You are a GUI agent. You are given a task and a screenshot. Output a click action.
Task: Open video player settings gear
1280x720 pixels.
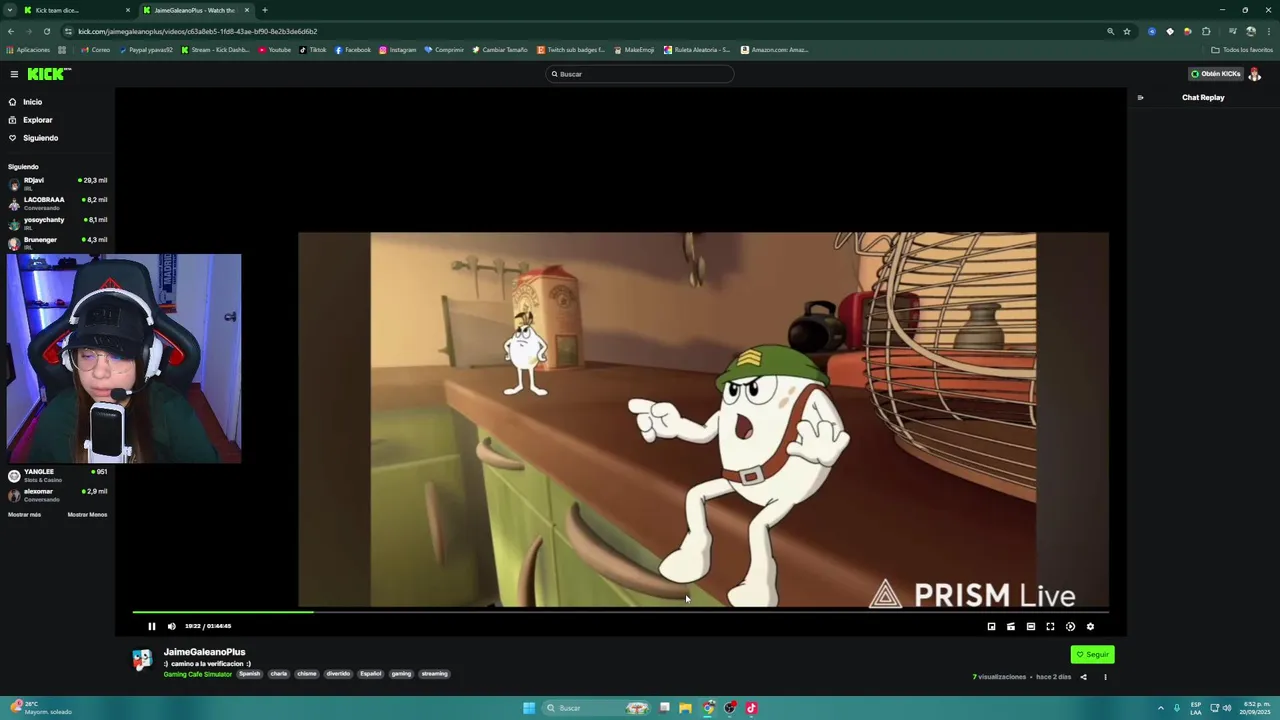(1090, 627)
